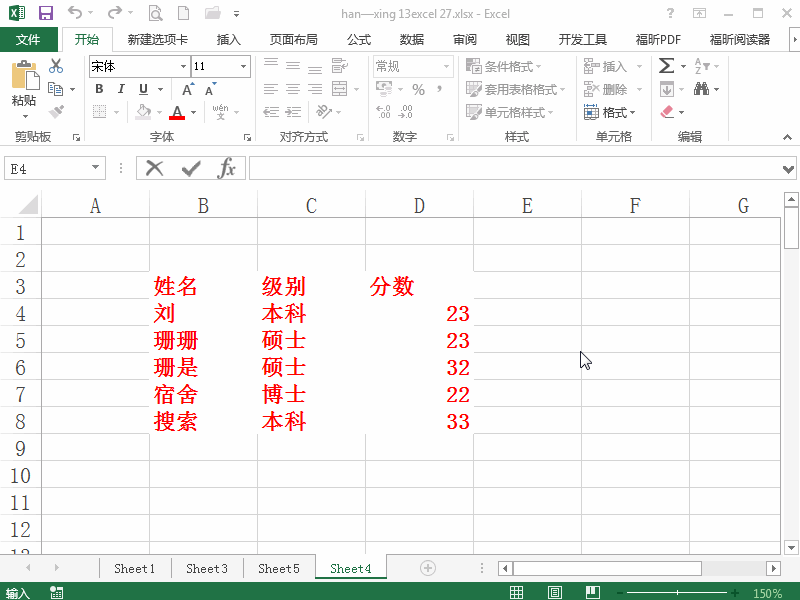Viewport: 800px width, 600px height.
Task: Collapse the ribbon with the chevron arrow
Action: [x=788, y=137]
